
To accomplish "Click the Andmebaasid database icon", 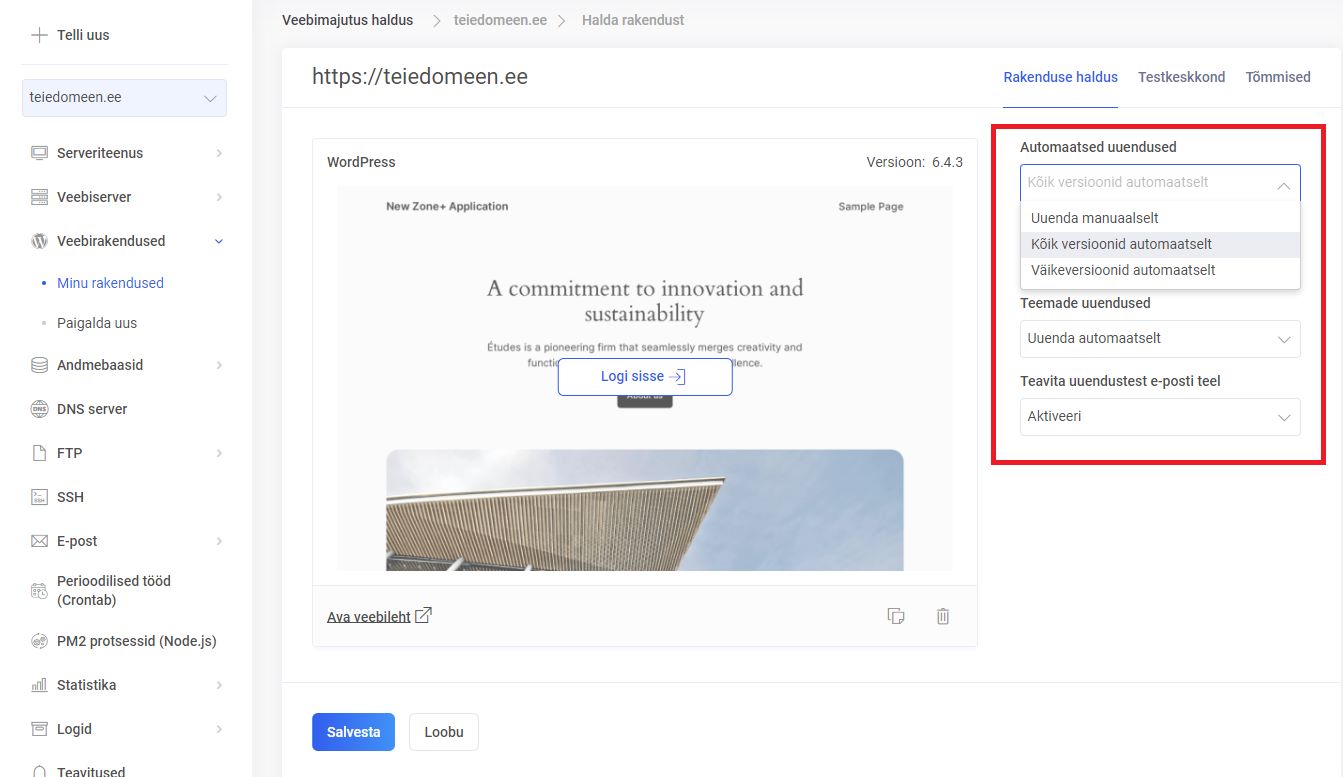I will tap(40, 365).
